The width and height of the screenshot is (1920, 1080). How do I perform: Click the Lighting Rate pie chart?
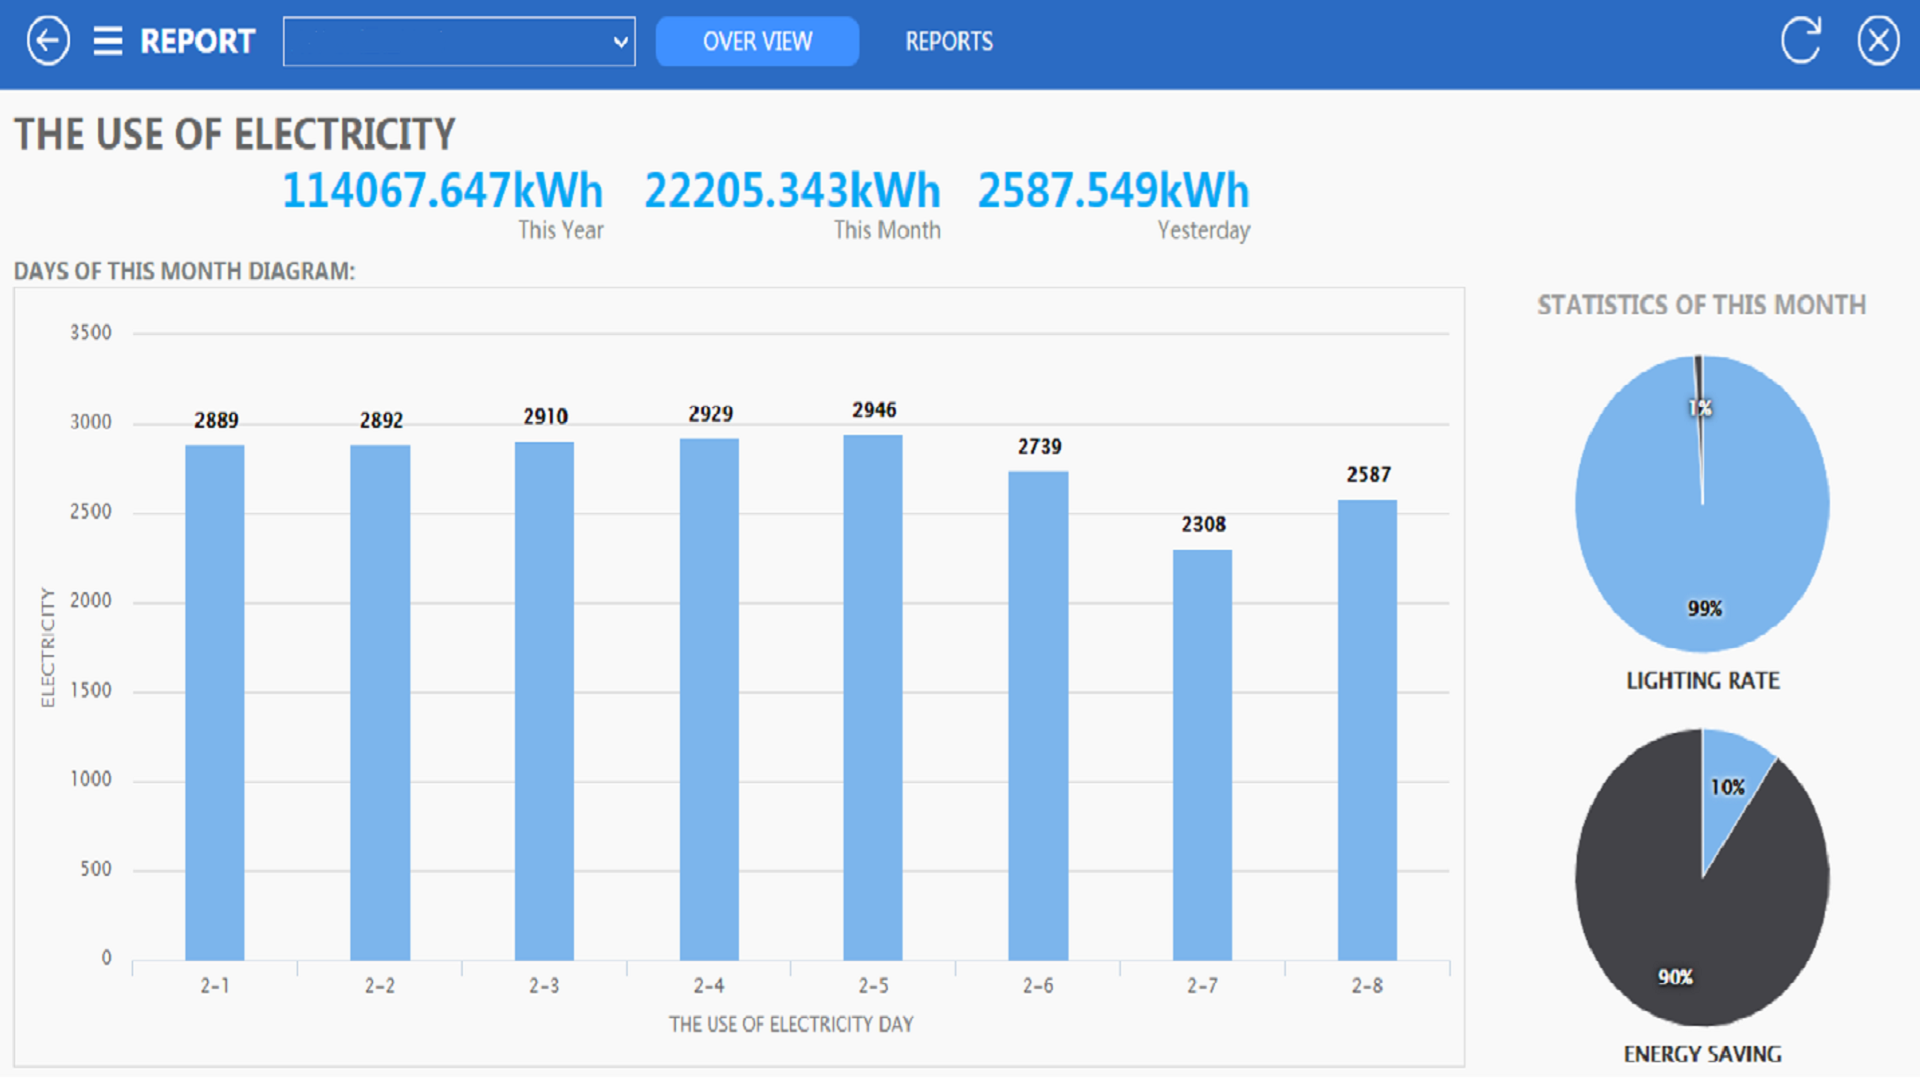[x=1702, y=505]
